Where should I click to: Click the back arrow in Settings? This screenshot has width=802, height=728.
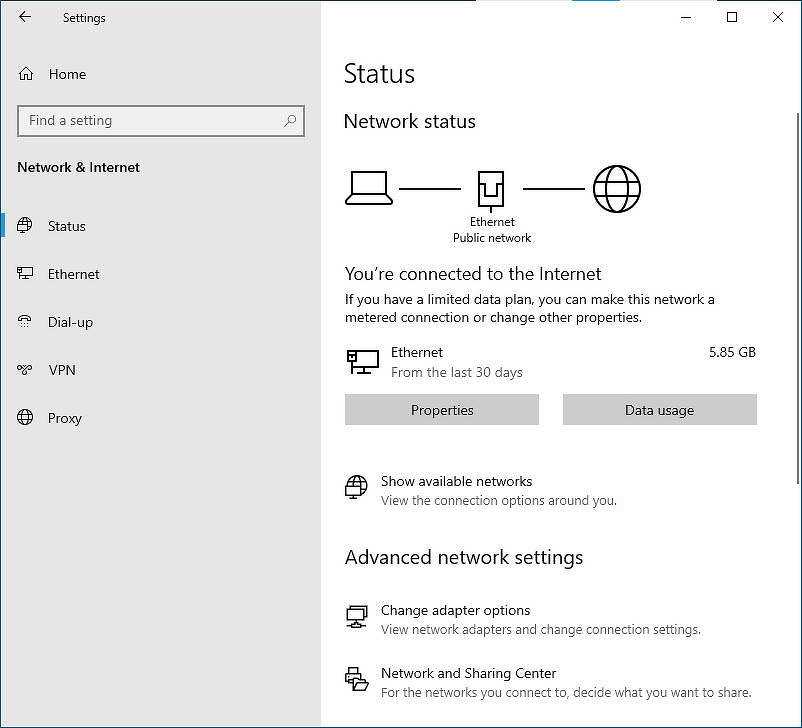coord(25,17)
